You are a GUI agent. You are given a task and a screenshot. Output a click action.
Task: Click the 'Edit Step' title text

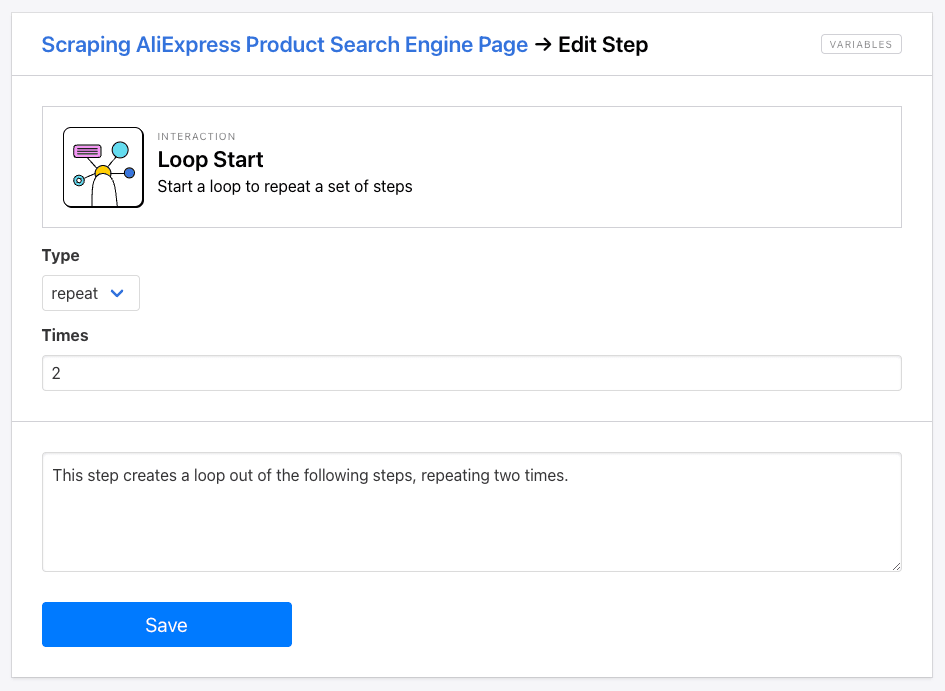click(x=603, y=45)
